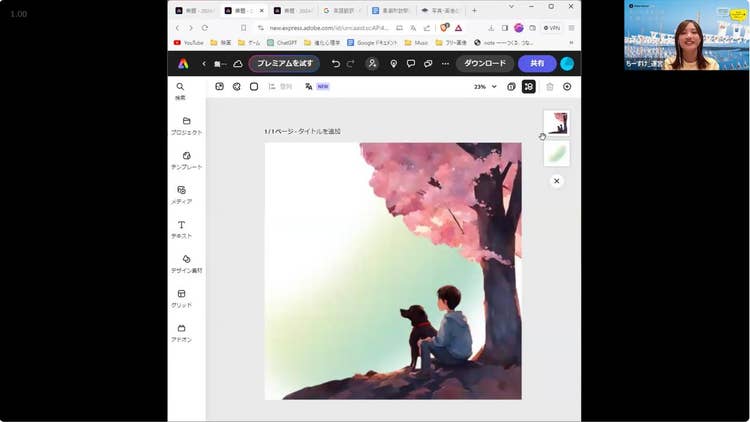Open the グリッド panel in the sidebar
Viewport: 750px width, 422px height.
[x=182, y=298]
